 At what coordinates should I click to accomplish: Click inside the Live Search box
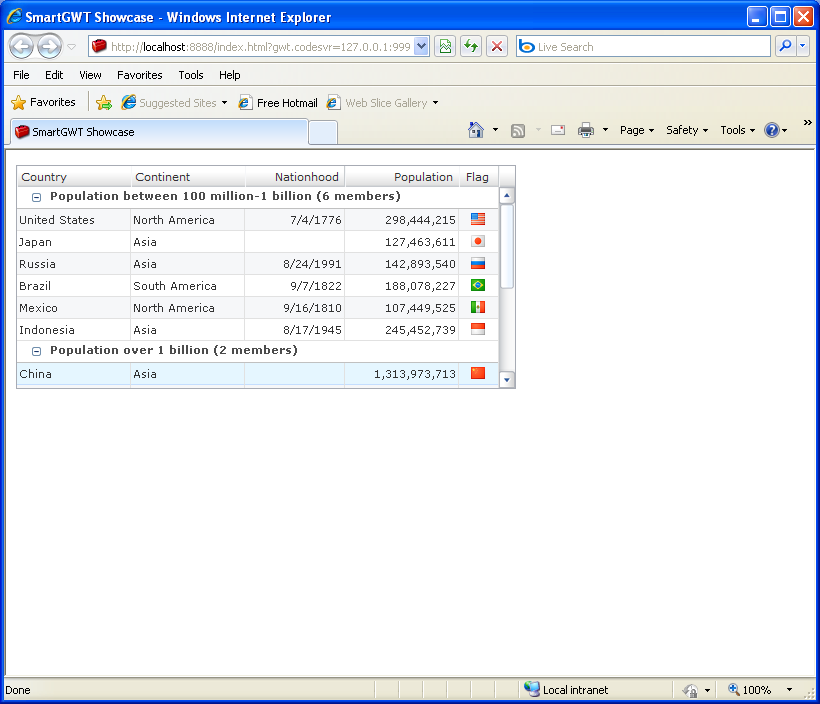tap(643, 47)
